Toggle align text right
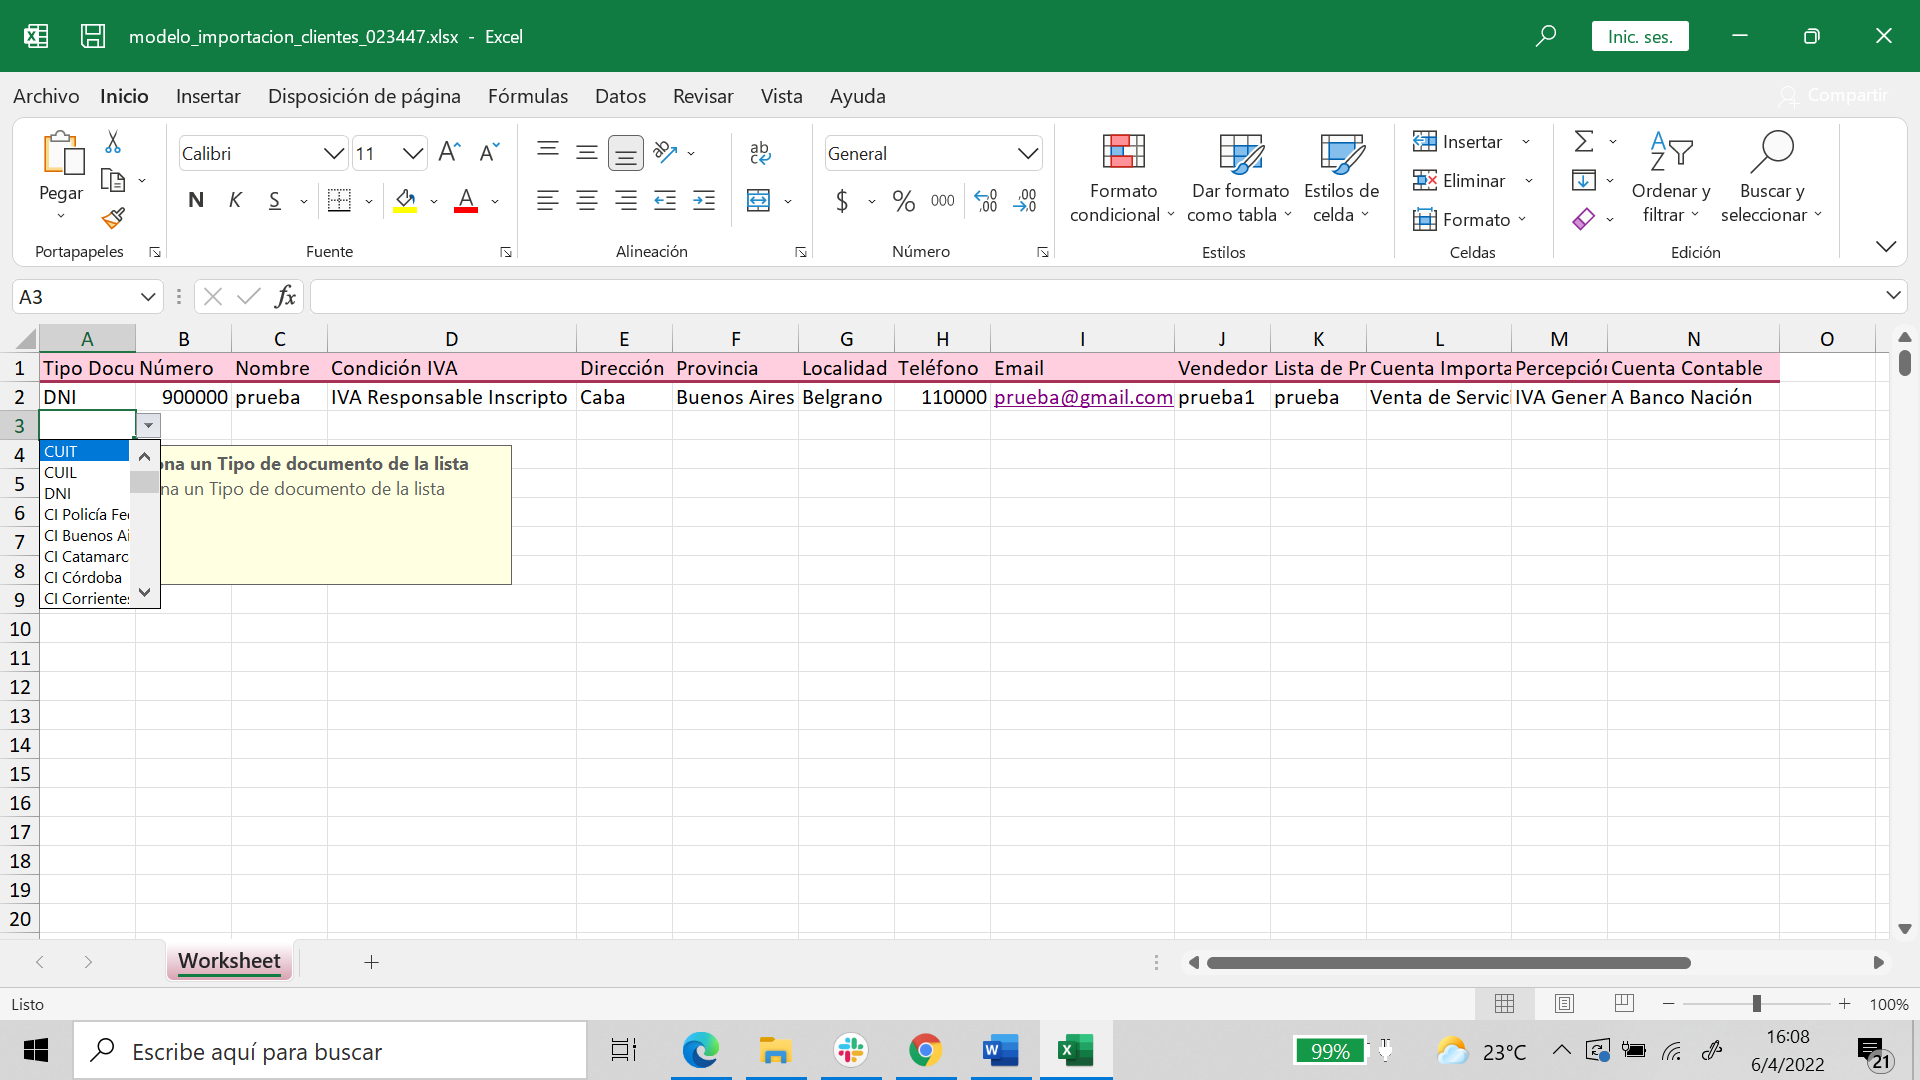This screenshot has width=1920, height=1080. click(x=626, y=200)
